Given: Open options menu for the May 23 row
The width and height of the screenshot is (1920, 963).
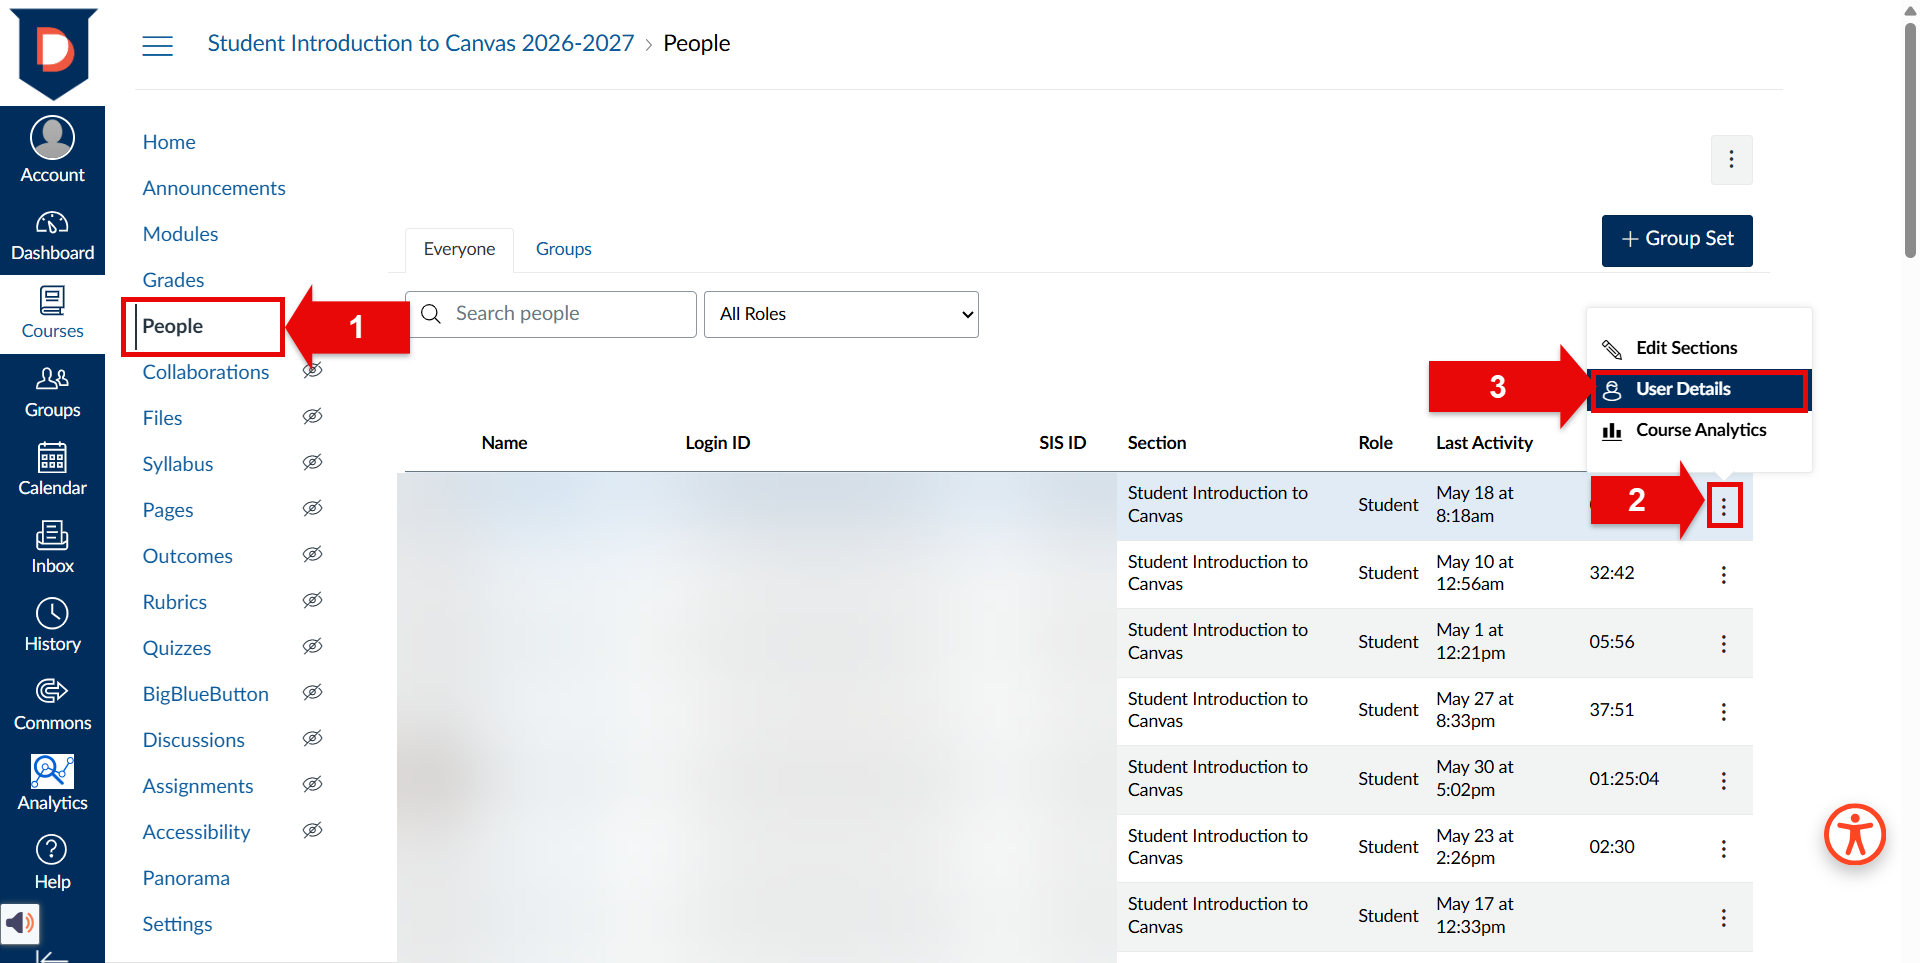Looking at the screenshot, I should [1723, 848].
